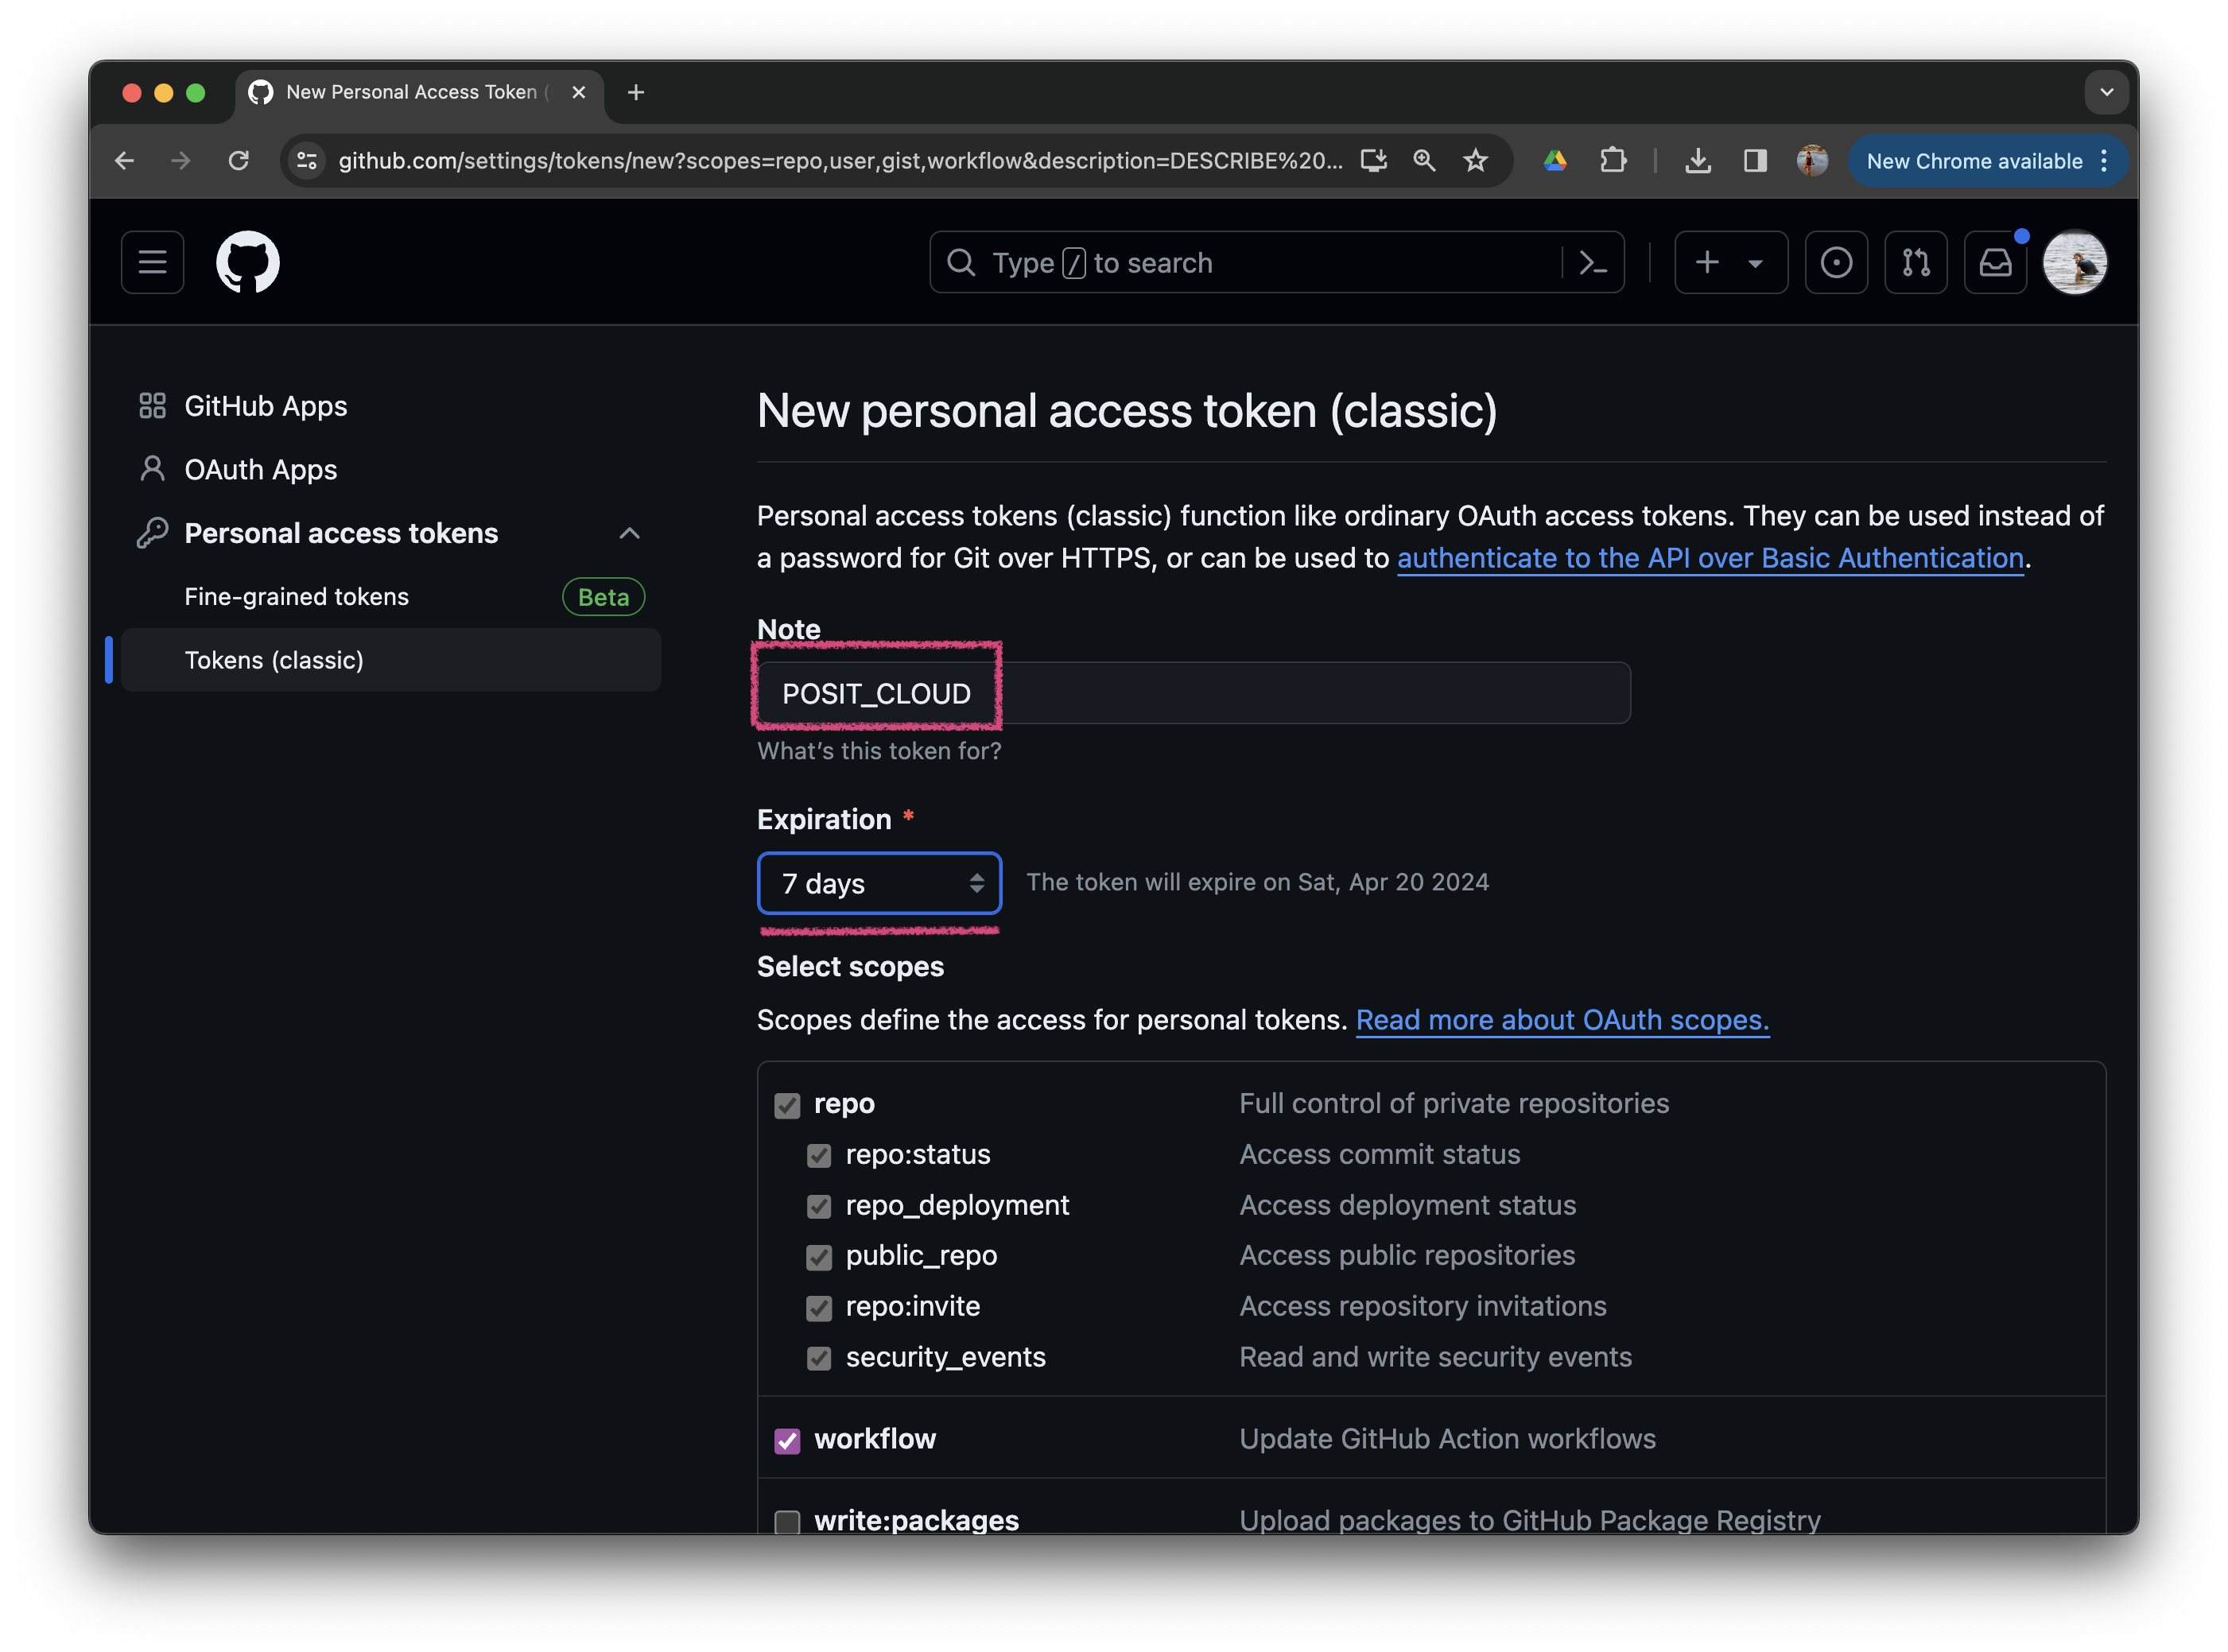The image size is (2228, 1652).
Task: Go to OAuth Apps in sidebar
Action: (x=260, y=469)
